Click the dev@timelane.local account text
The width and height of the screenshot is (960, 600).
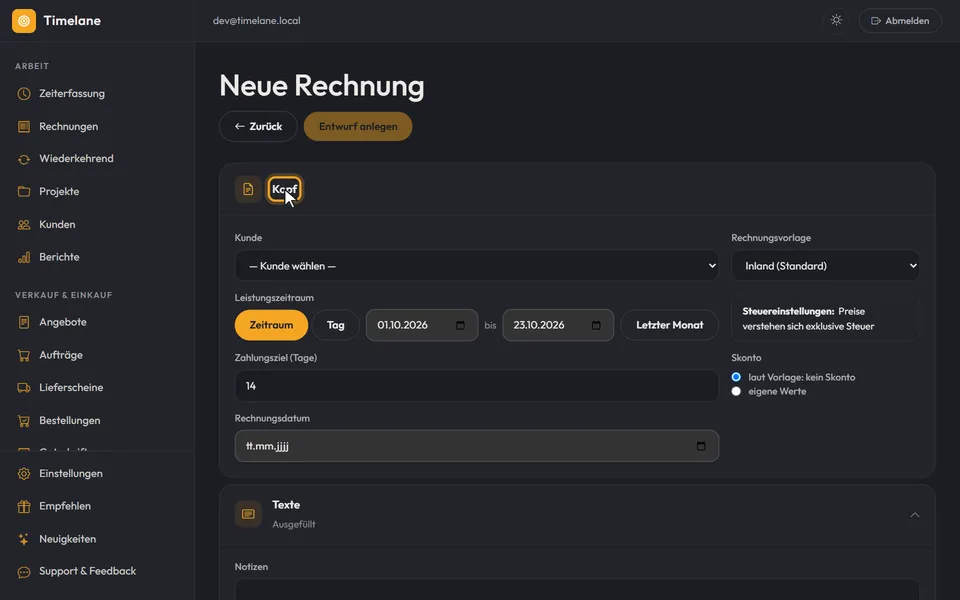(x=257, y=21)
